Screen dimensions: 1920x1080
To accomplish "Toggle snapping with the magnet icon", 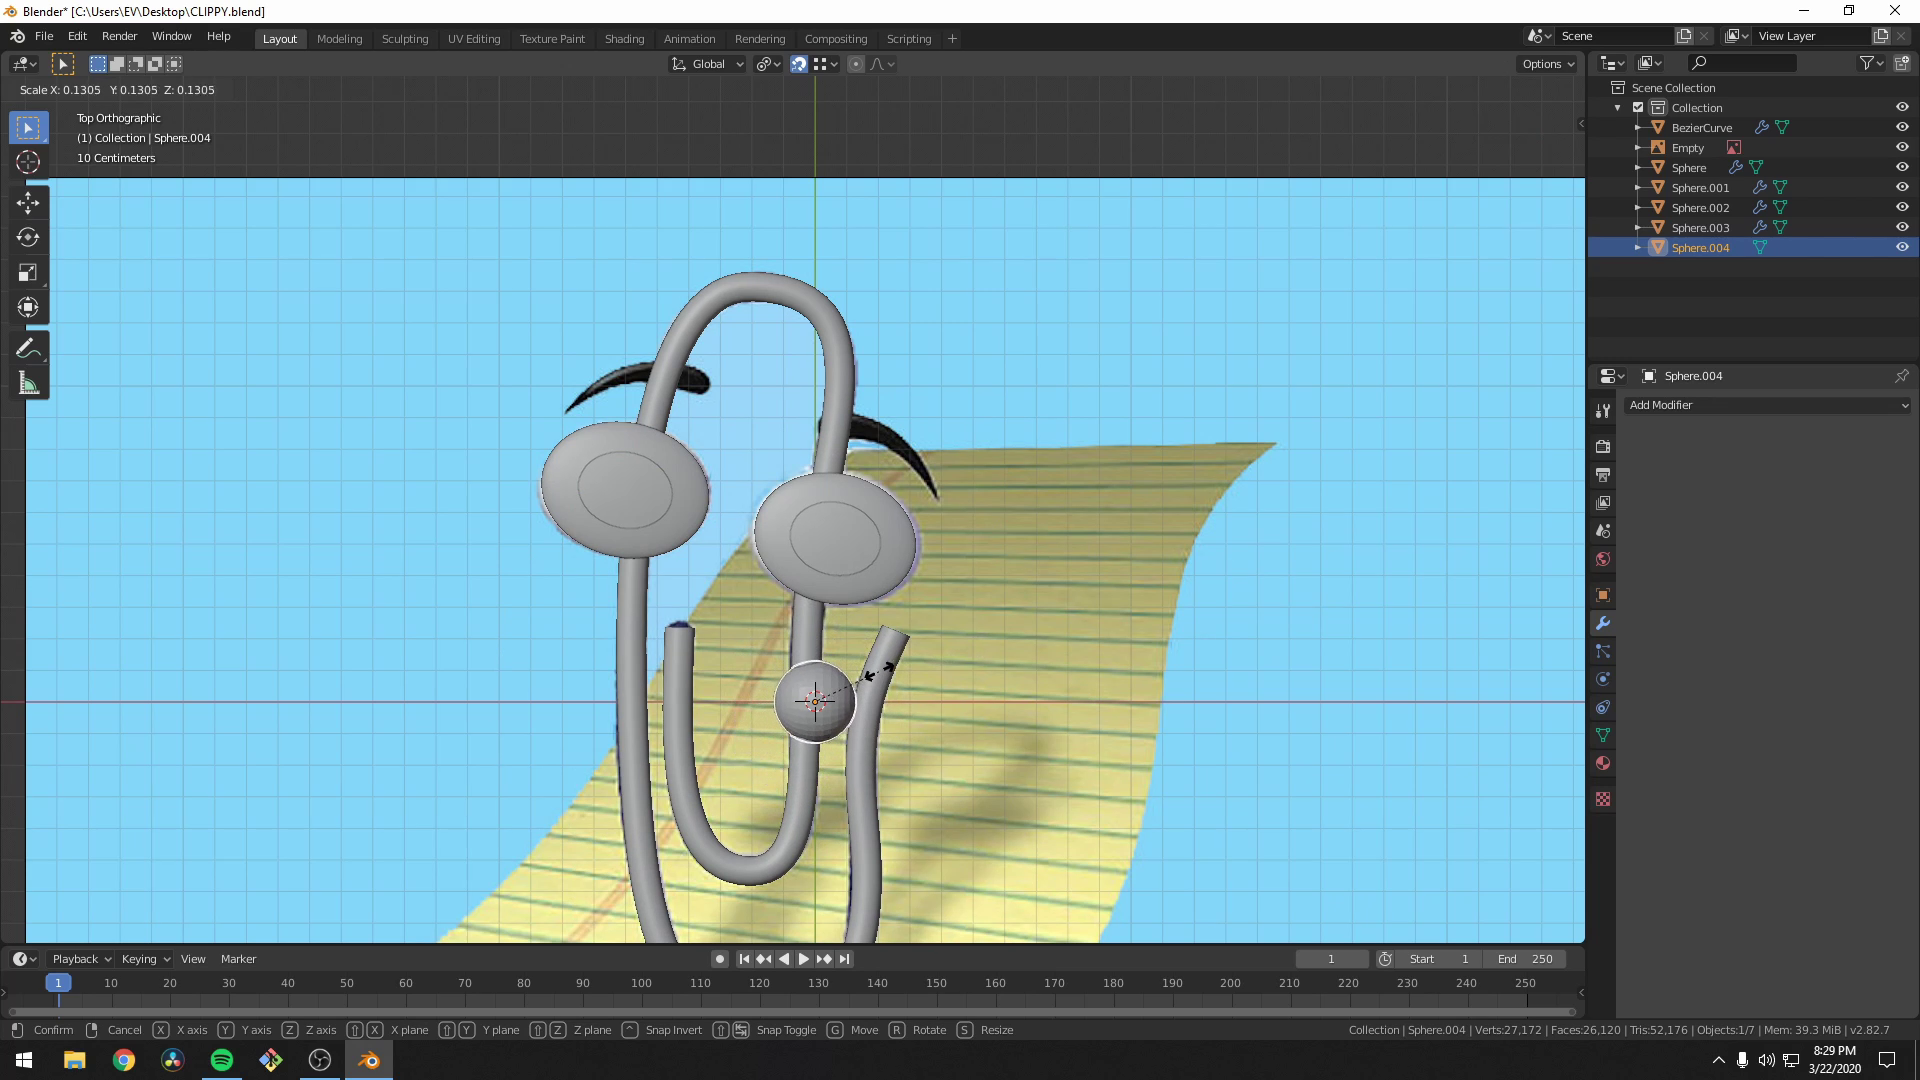I will click(x=798, y=63).
